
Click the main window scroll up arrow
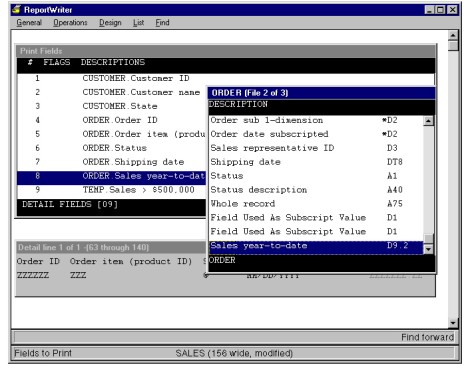[x=453, y=35]
